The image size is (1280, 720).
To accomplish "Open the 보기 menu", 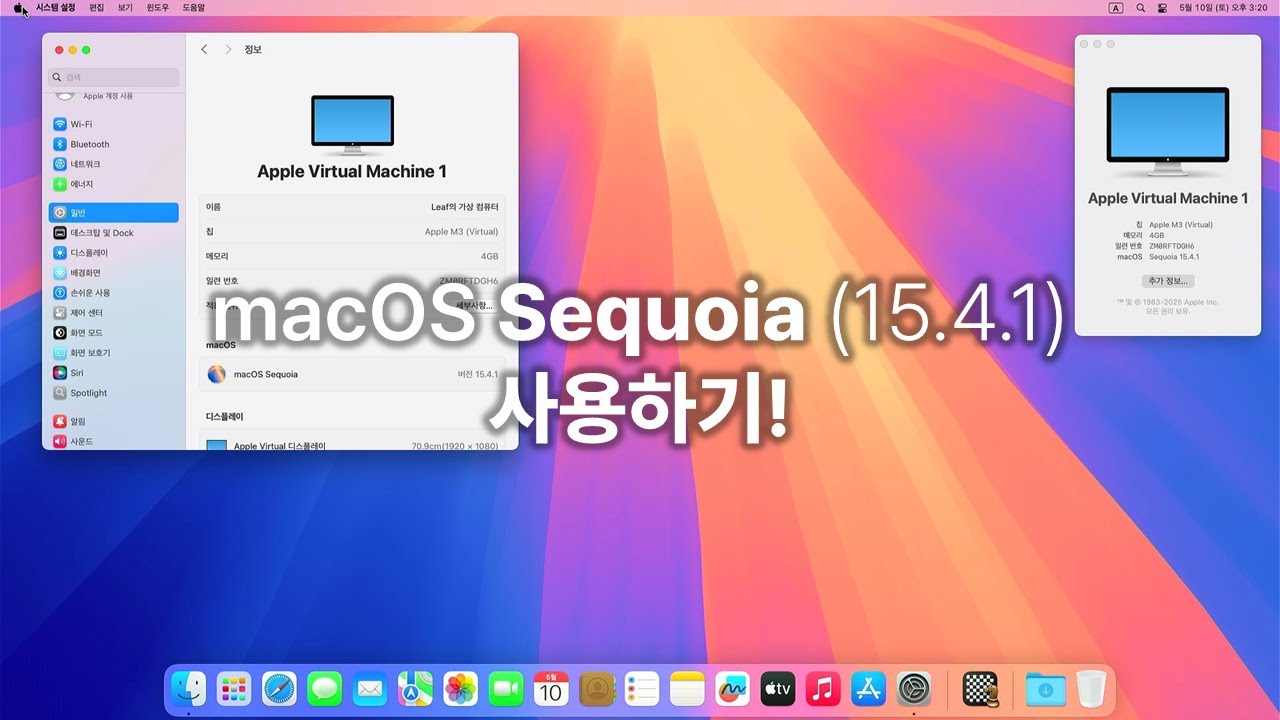I will [125, 7].
